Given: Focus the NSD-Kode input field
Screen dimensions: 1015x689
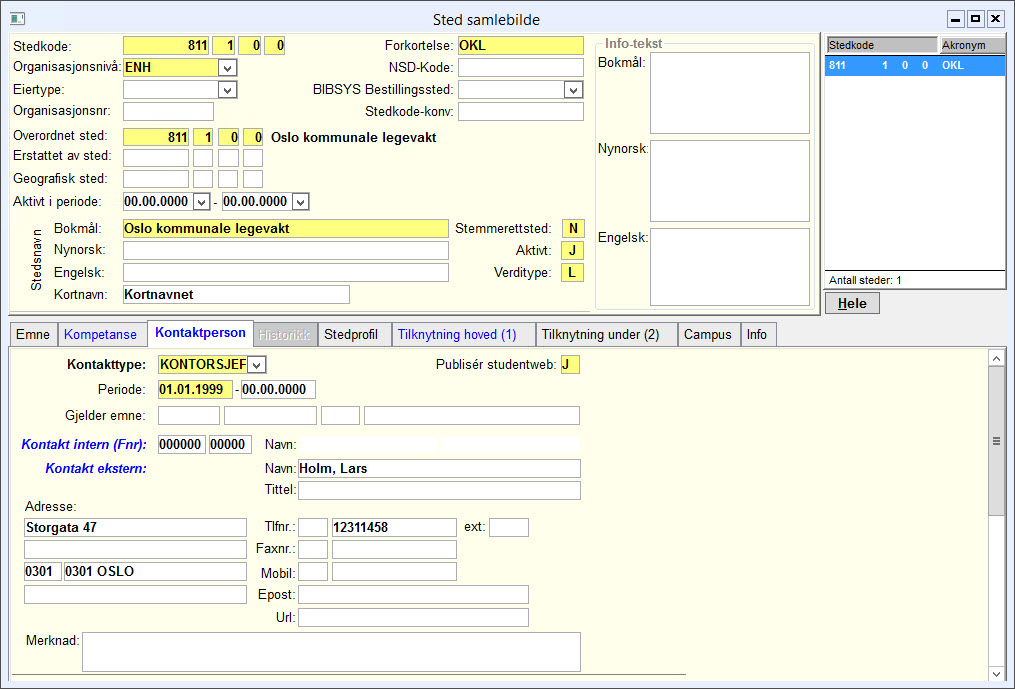Looking at the screenshot, I should pos(520,67).
